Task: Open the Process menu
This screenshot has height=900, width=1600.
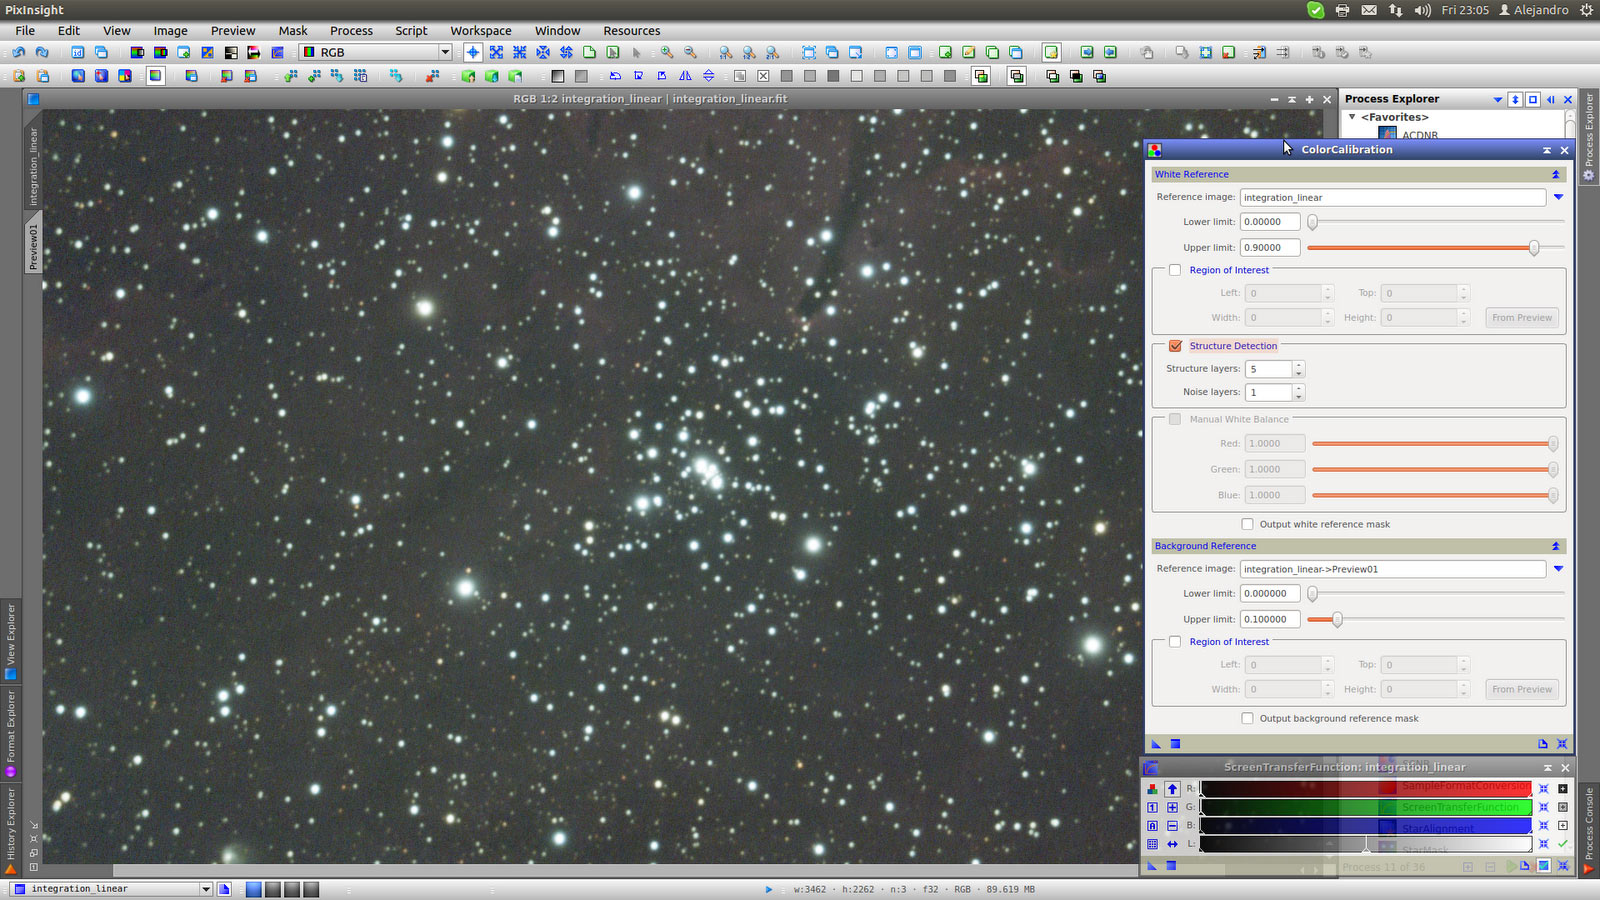Action: [351, 31]
